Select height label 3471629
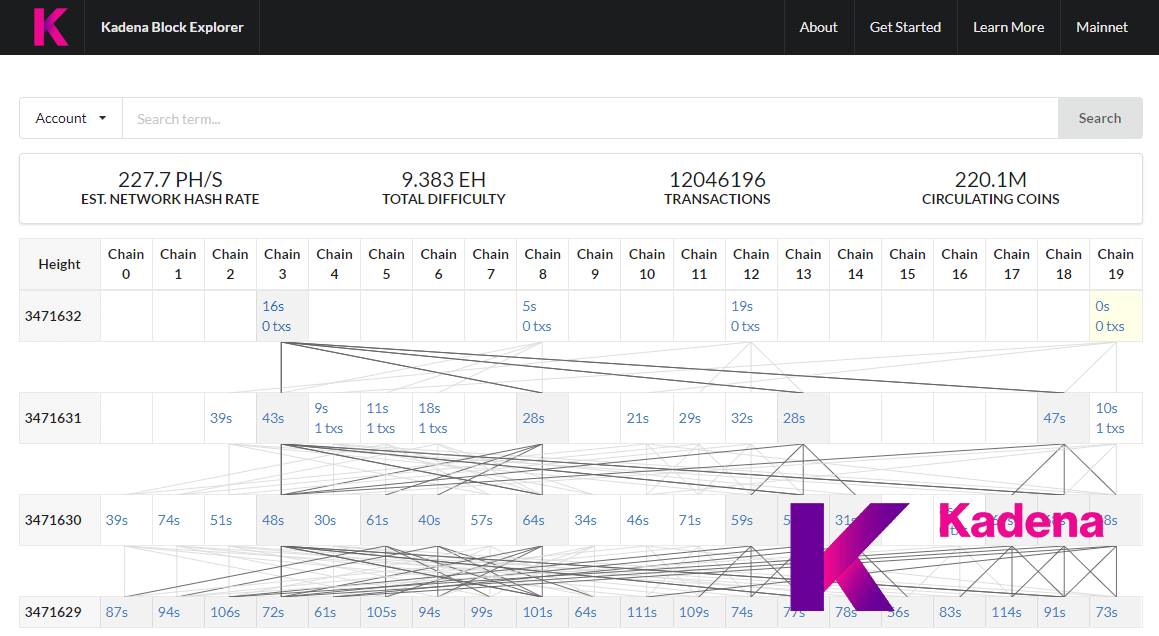Viewport: 1159px width, 636px height. (x=53, y=612)
